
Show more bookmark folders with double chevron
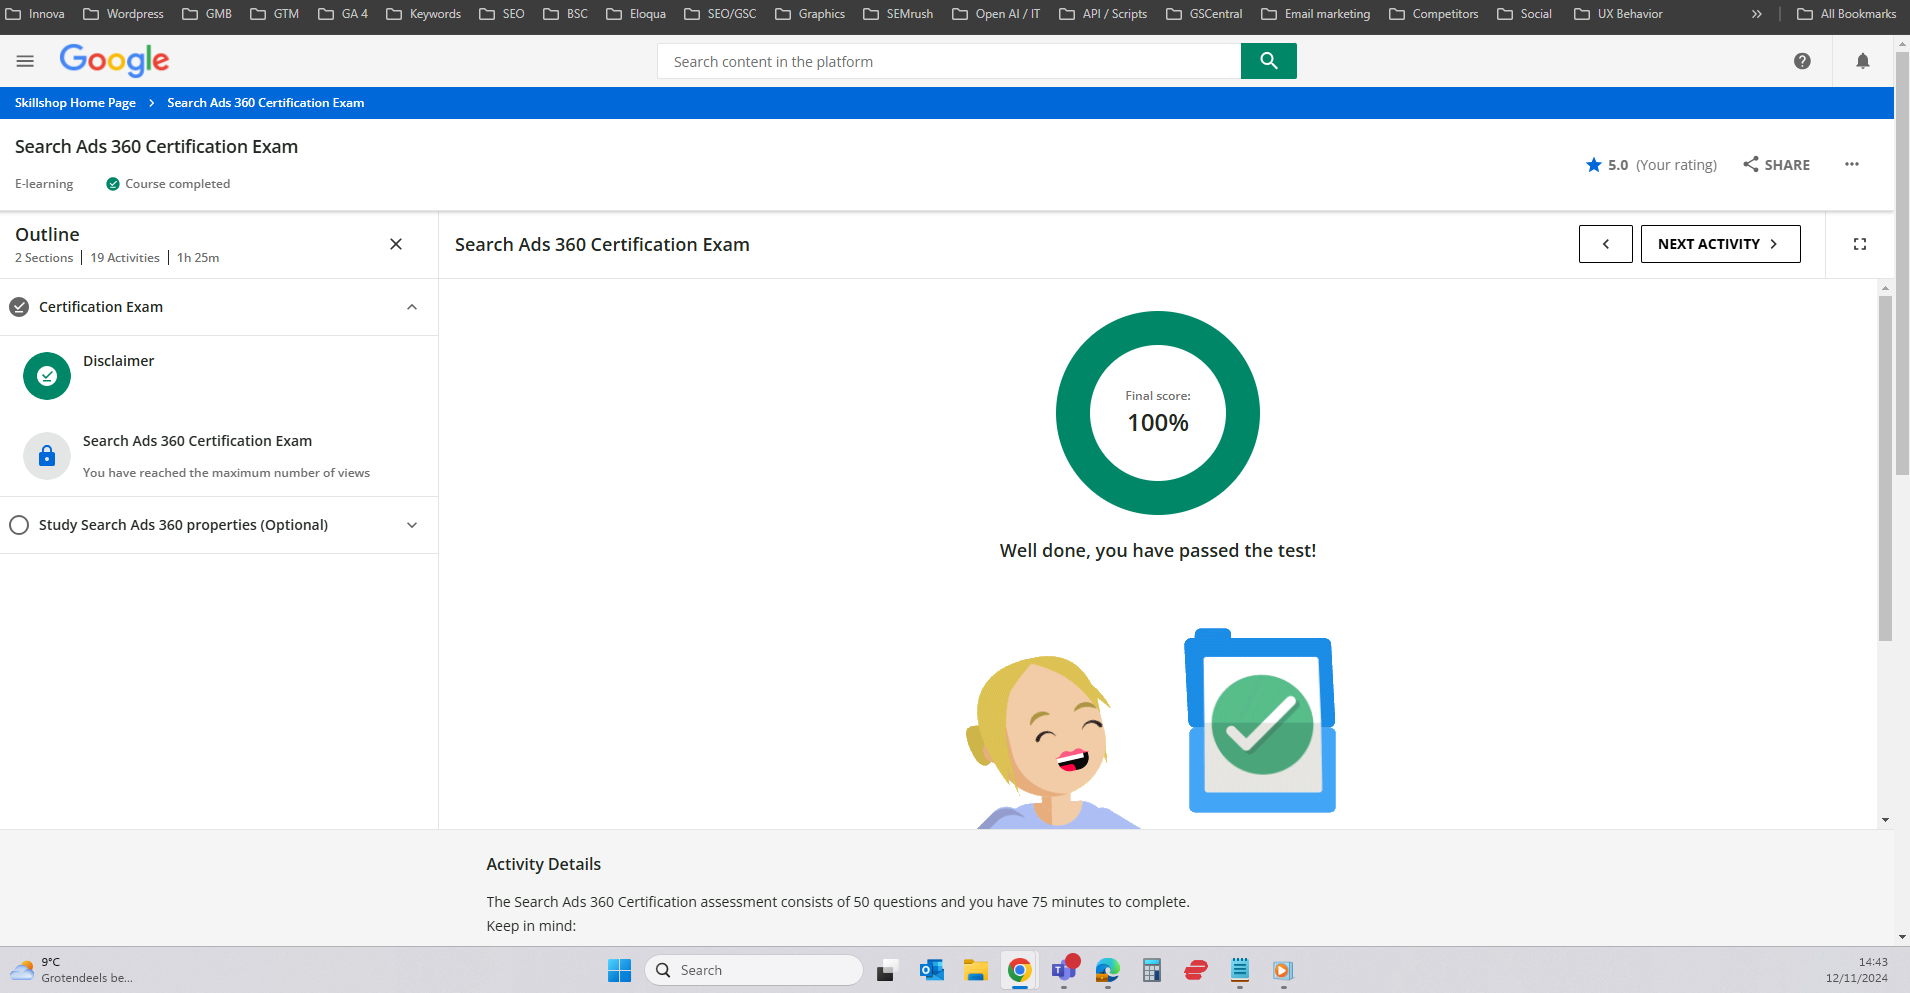pos(1756,14)
